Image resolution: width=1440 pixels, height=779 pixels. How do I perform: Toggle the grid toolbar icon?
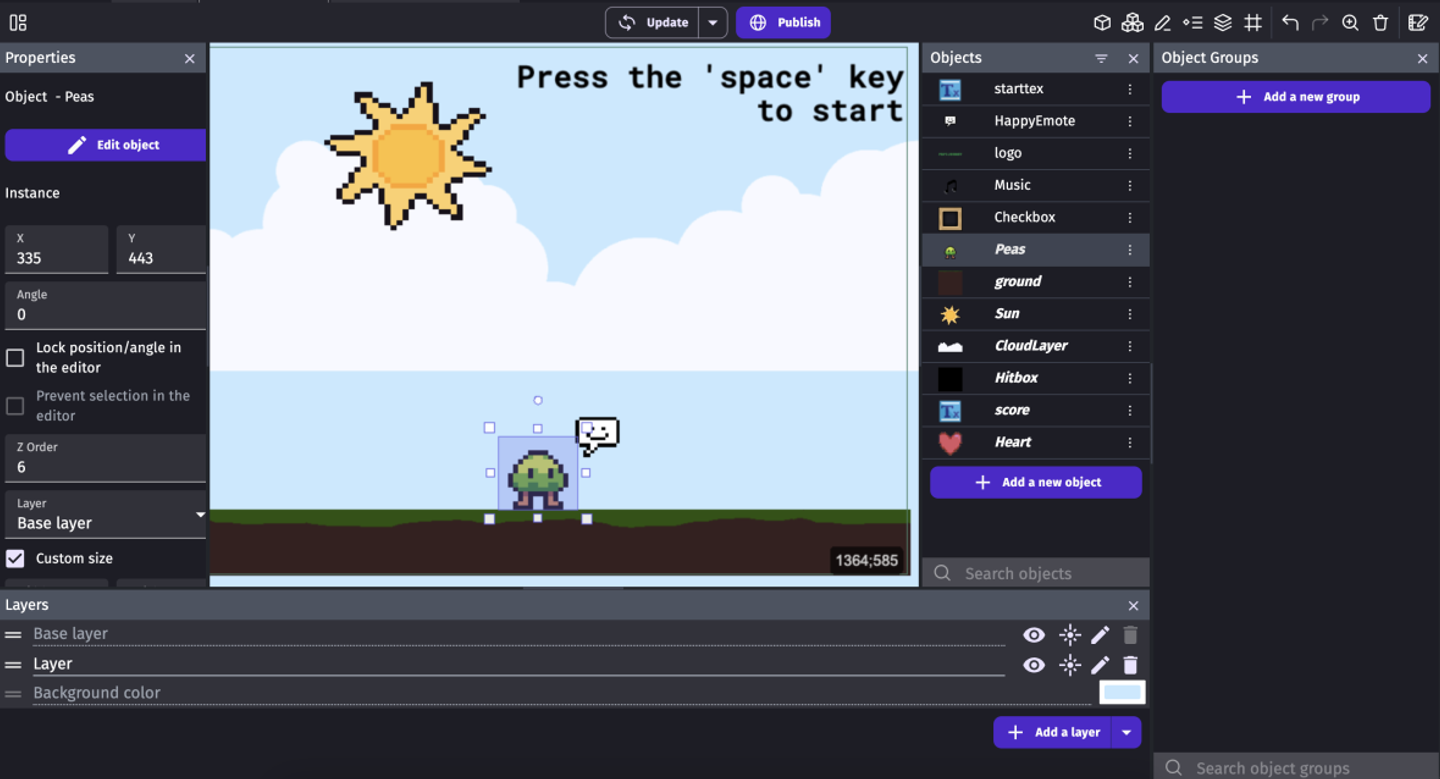tap(1252, 23)
